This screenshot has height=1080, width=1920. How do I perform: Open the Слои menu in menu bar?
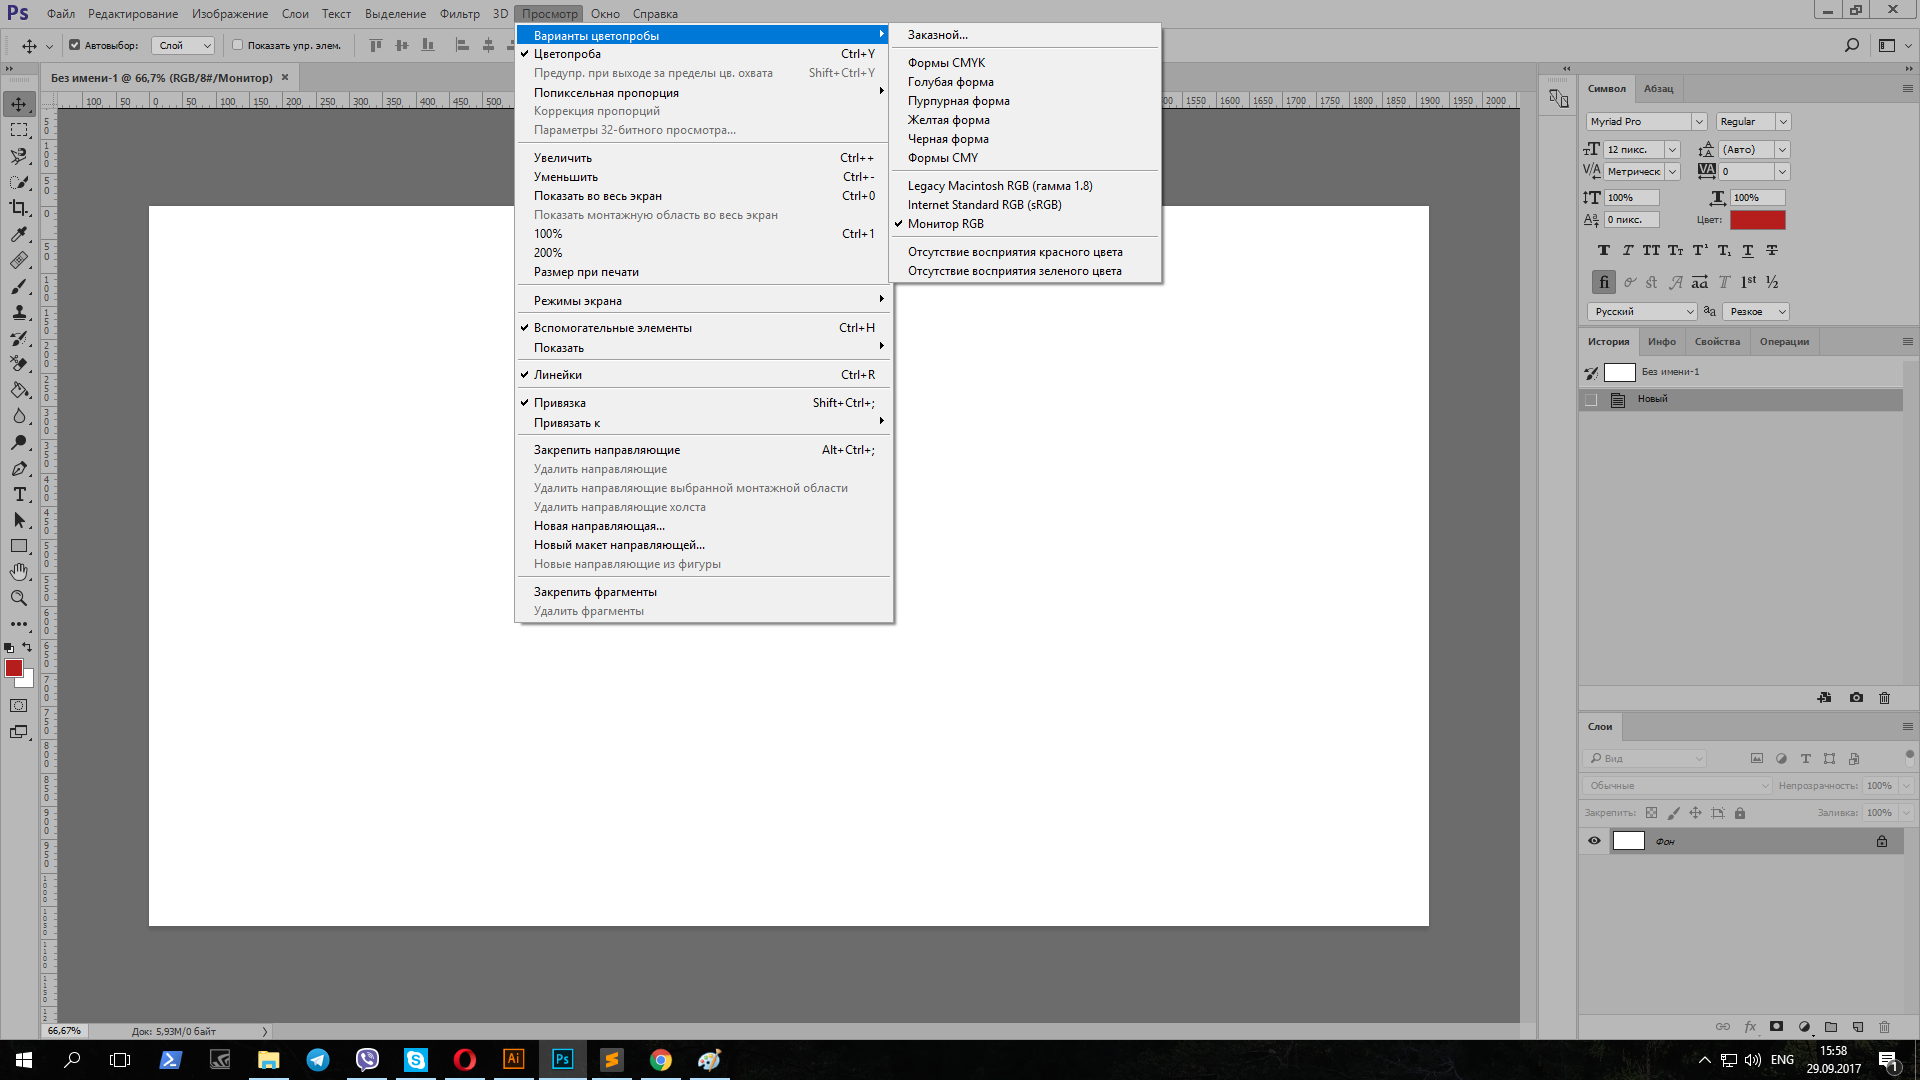tap(295, 14)
